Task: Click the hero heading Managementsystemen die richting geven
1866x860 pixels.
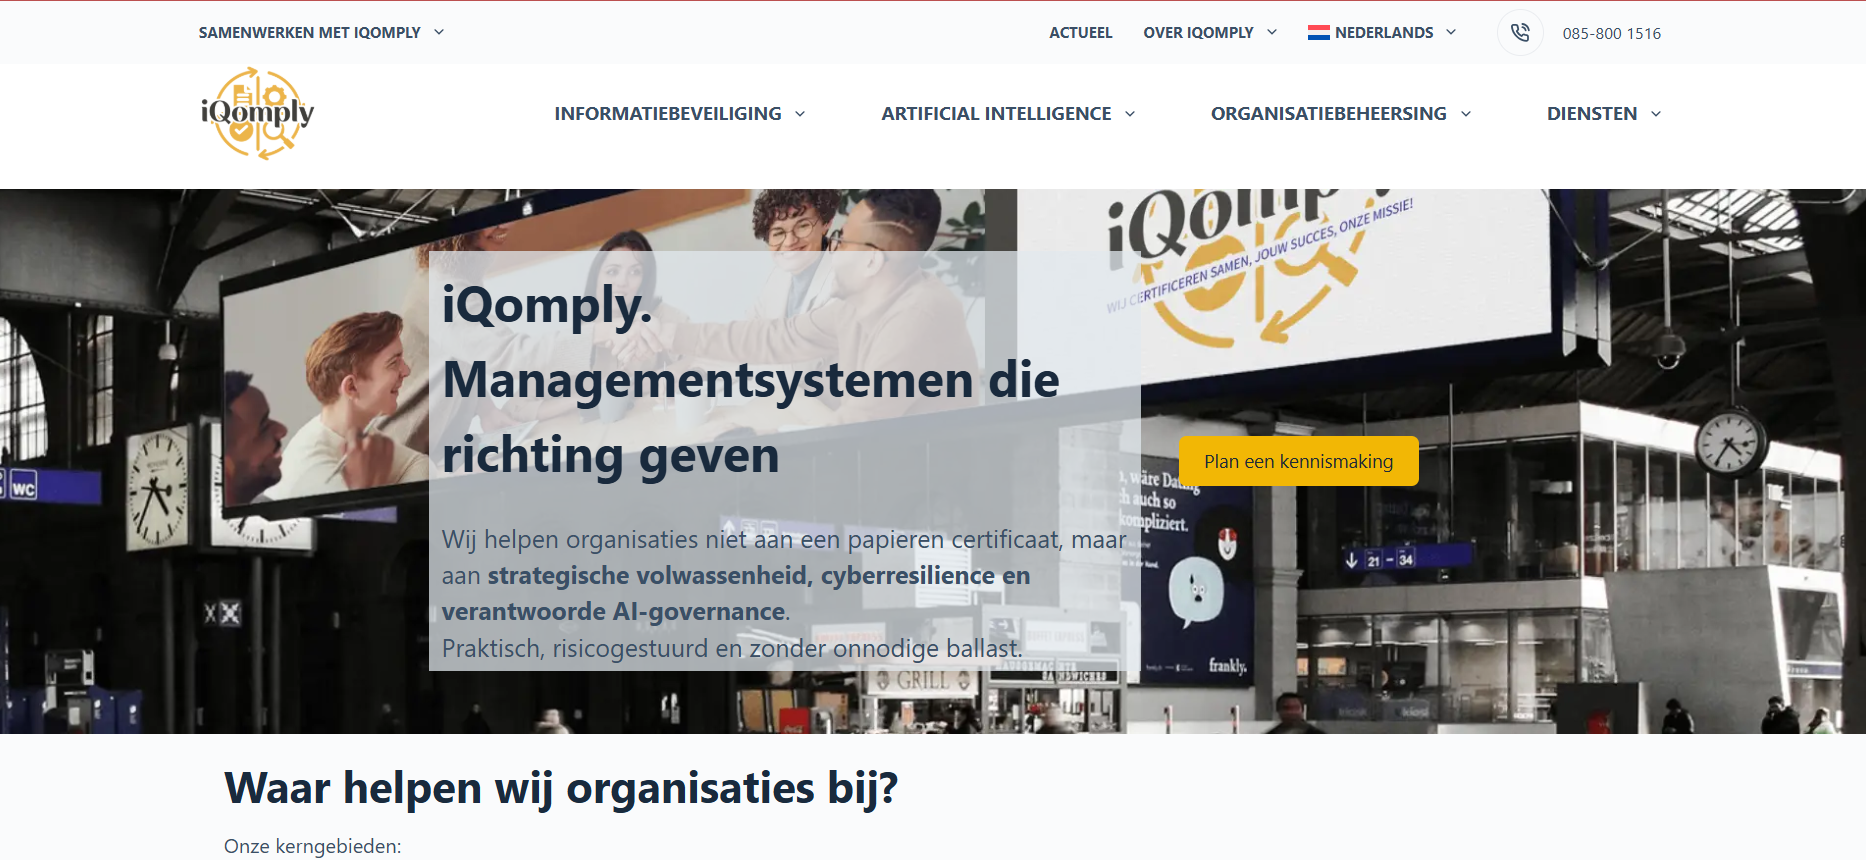Action: click(x=751, y=417)
